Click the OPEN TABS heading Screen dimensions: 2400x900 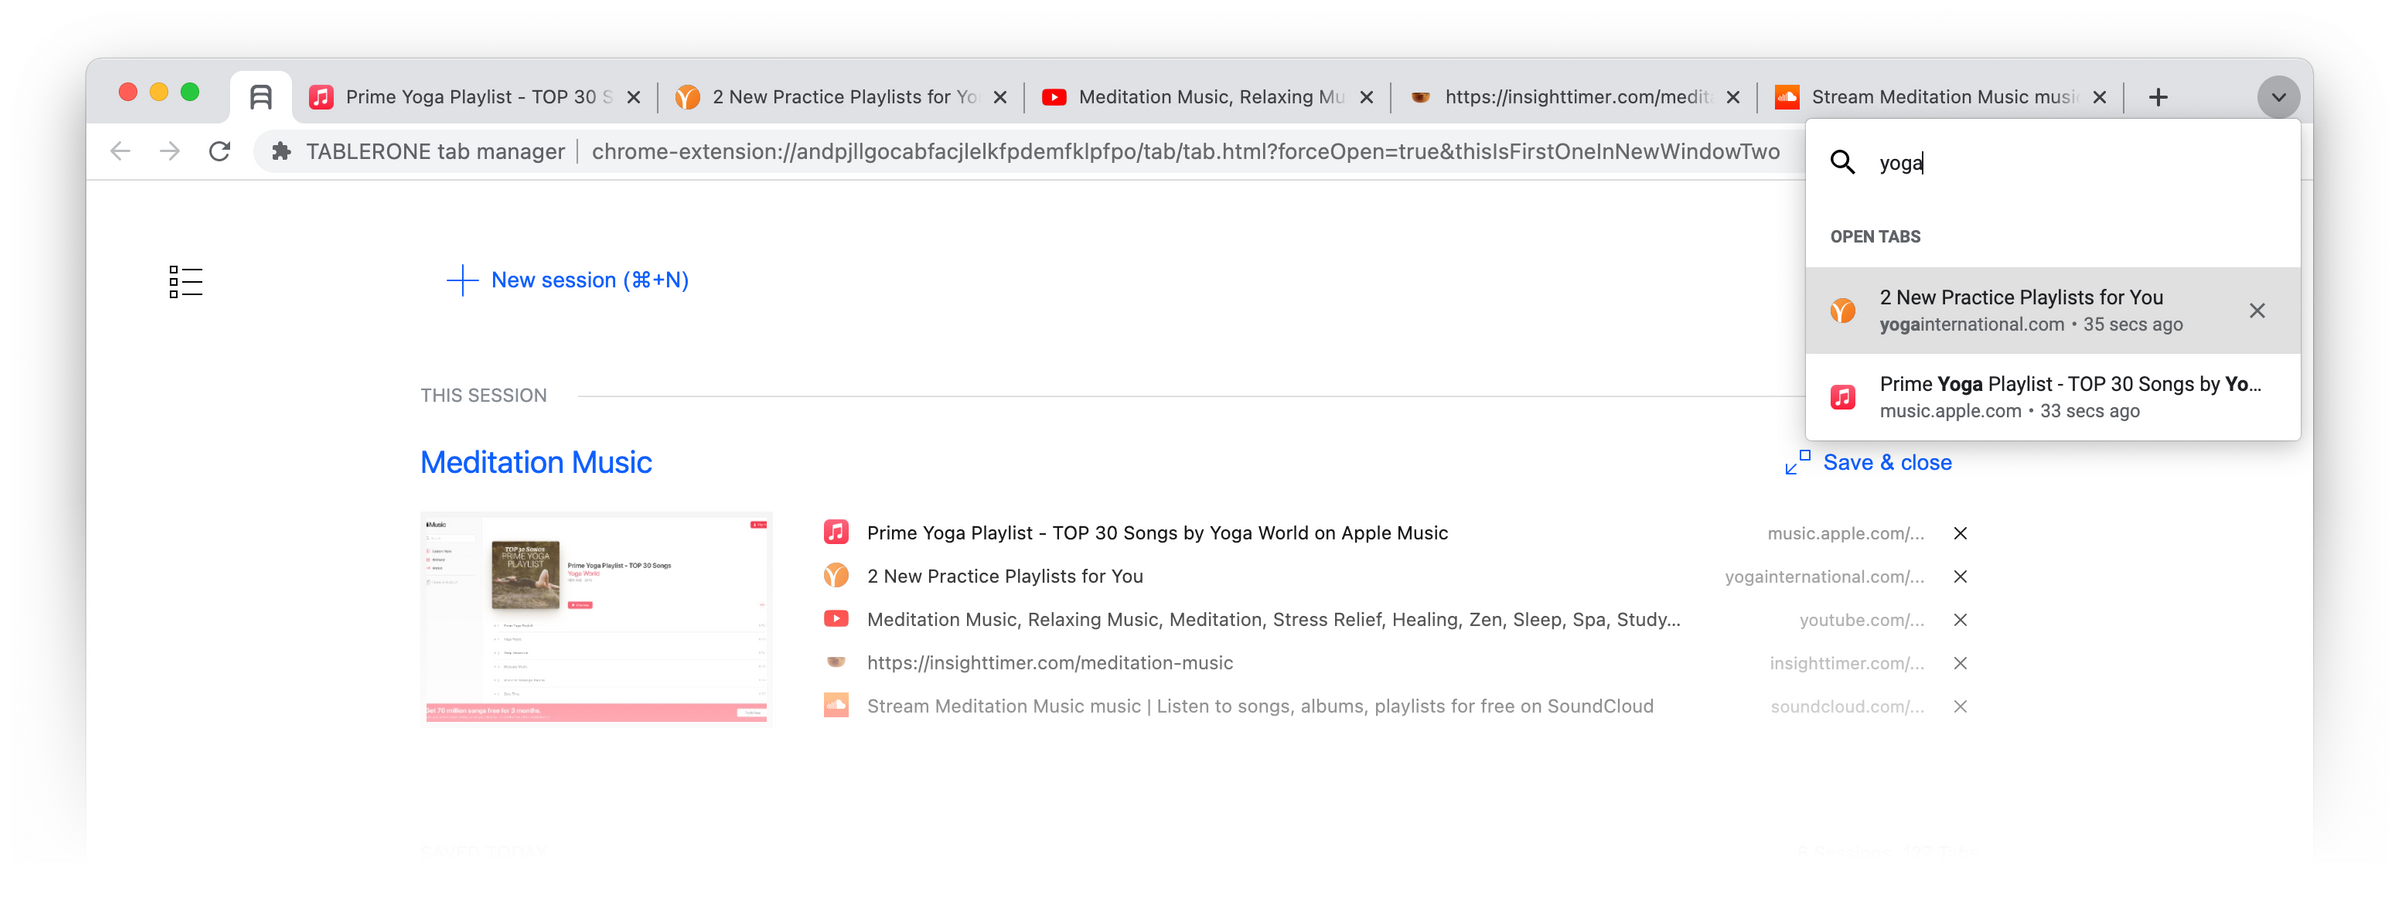tap(1875, 236)
